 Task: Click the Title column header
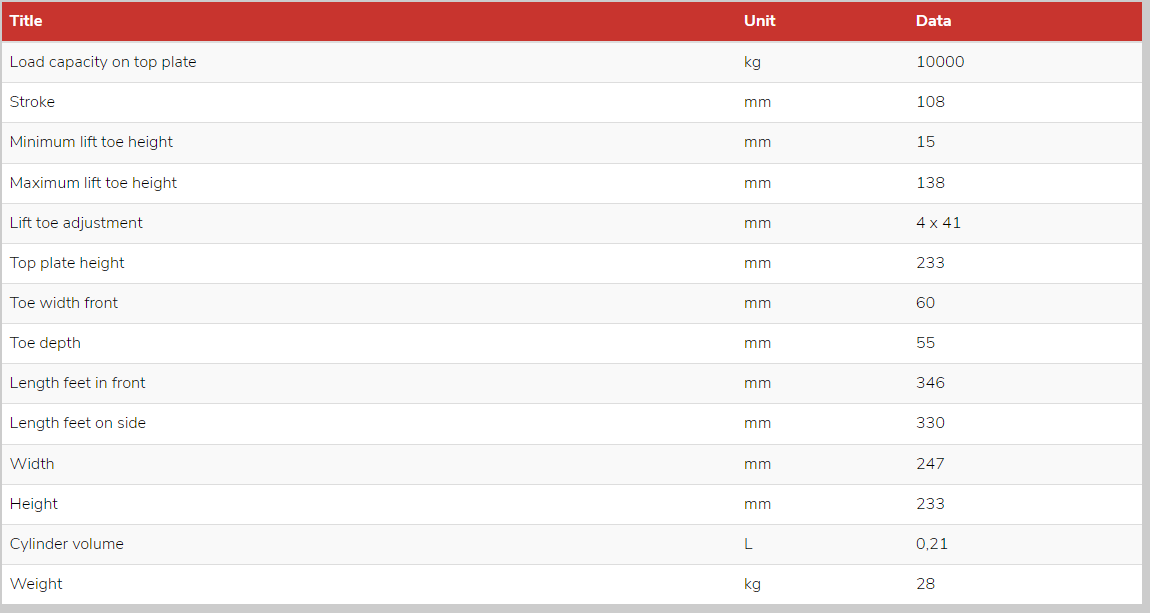click(26, 21)
